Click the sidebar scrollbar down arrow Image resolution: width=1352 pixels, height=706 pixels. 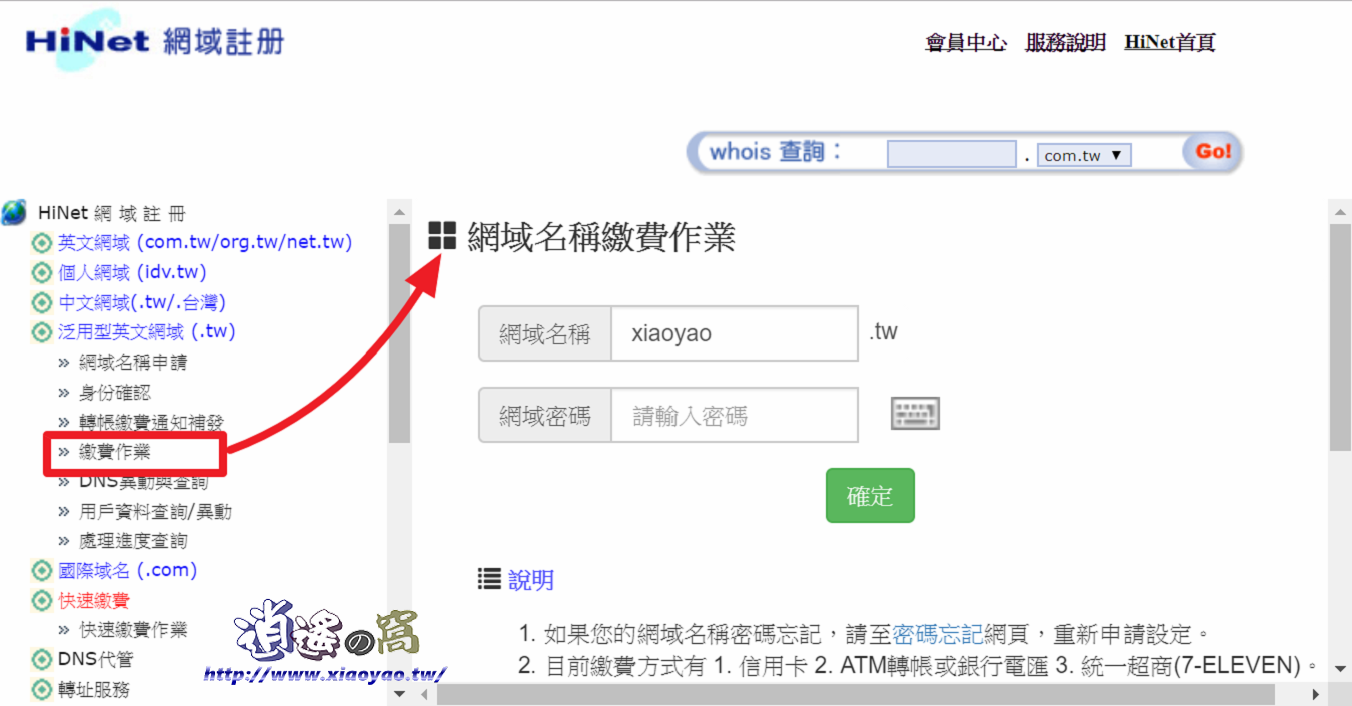click(399, 693)
